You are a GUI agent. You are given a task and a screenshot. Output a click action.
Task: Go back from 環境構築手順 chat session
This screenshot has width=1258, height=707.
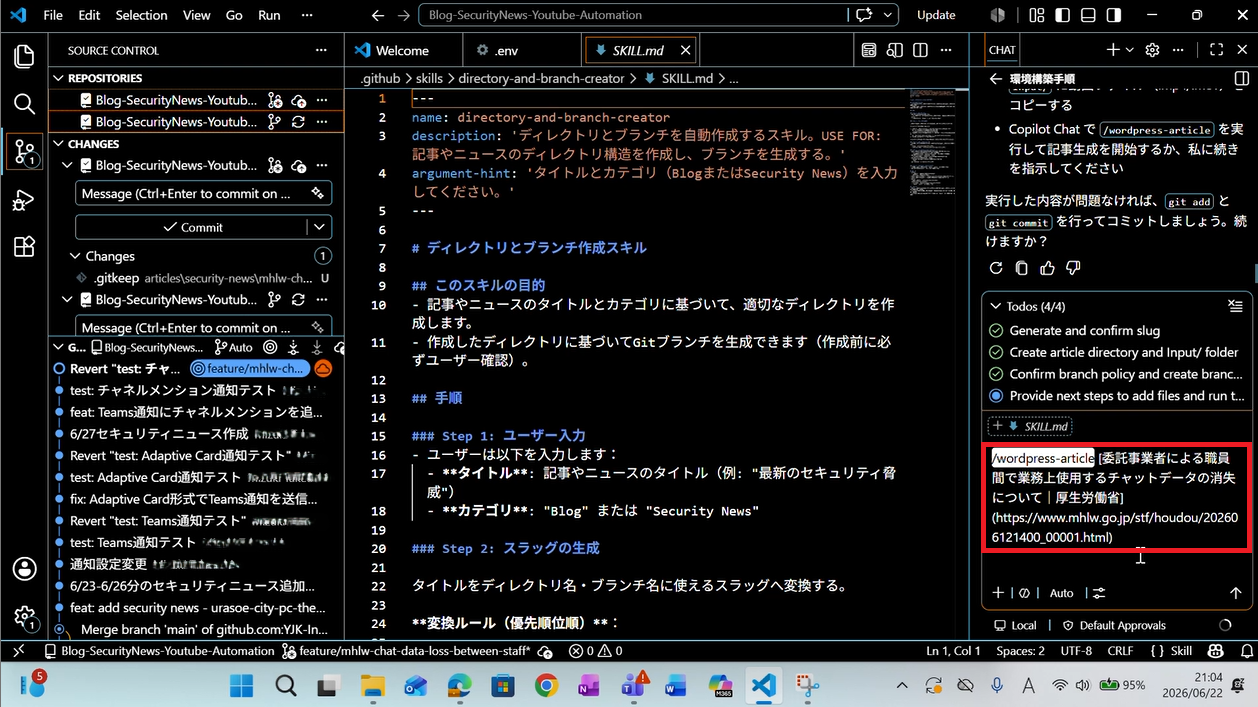click(x=995, y=79)
